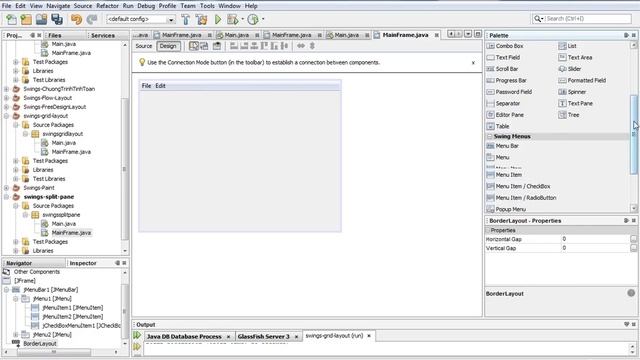This screenshot has height=360, width=640.
Task: Click the New Project toolbar icon
Action: 26,19
